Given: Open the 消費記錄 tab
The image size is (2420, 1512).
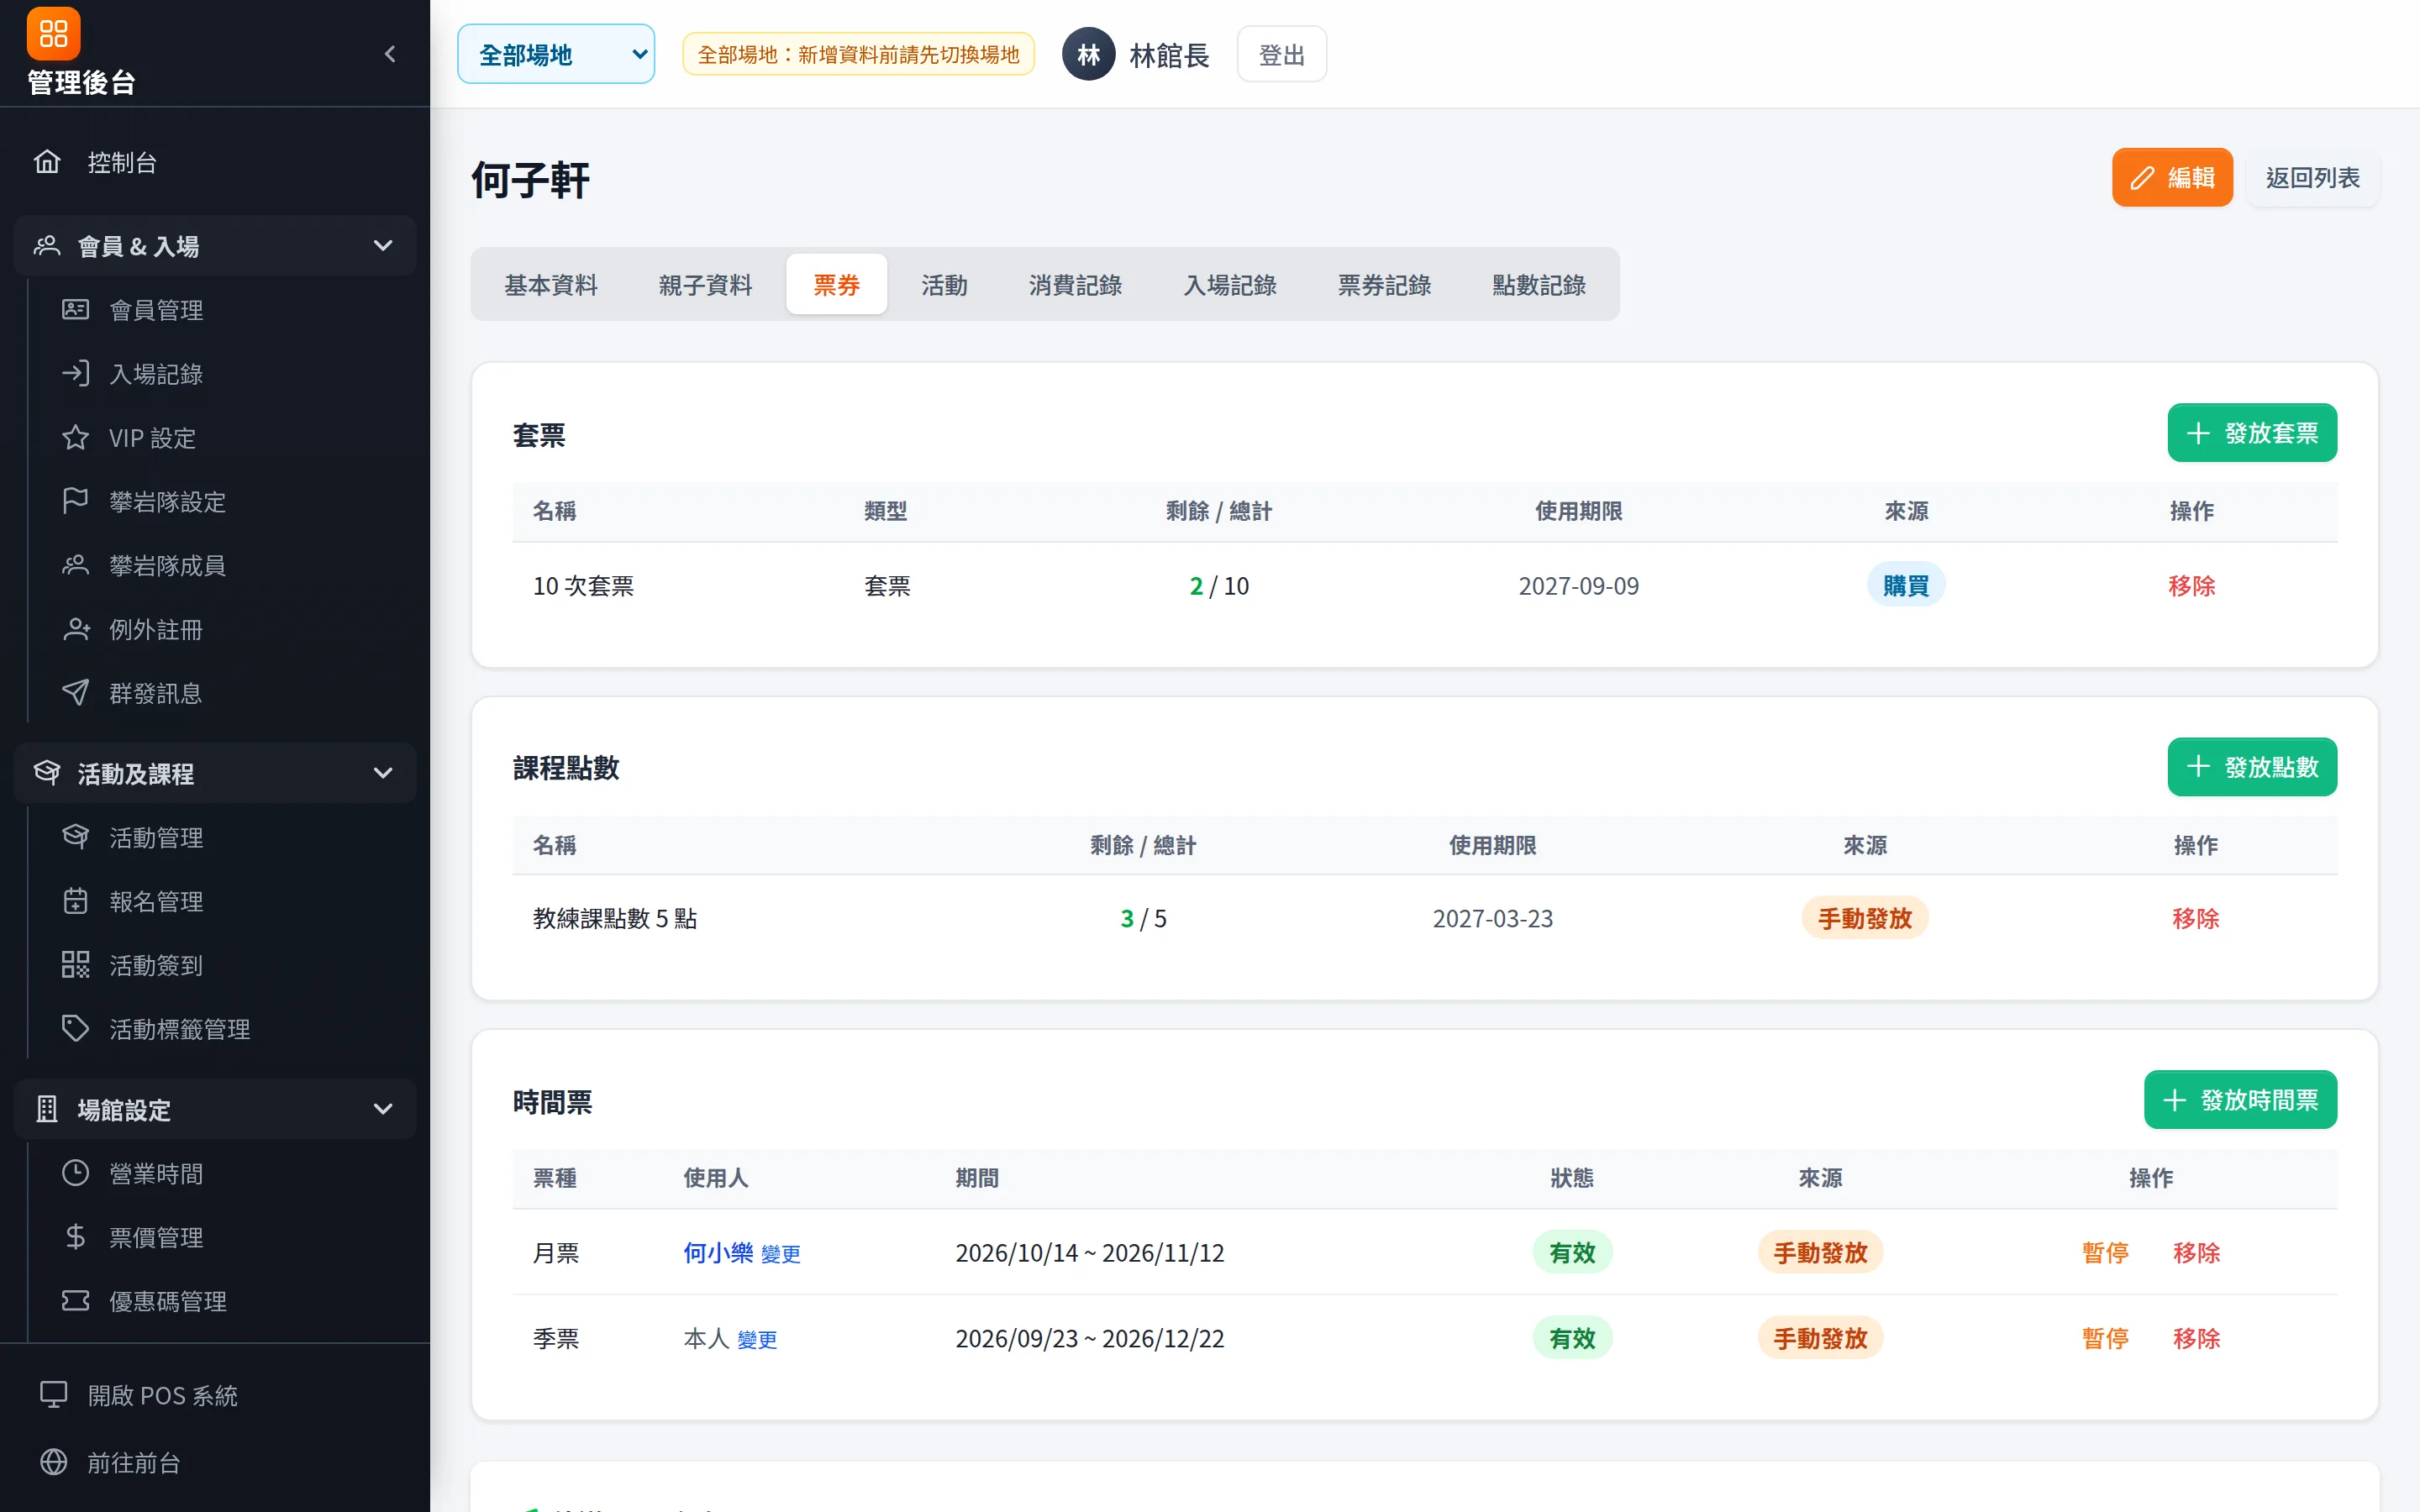Looking at the screenshot, I should (1075, 285).
